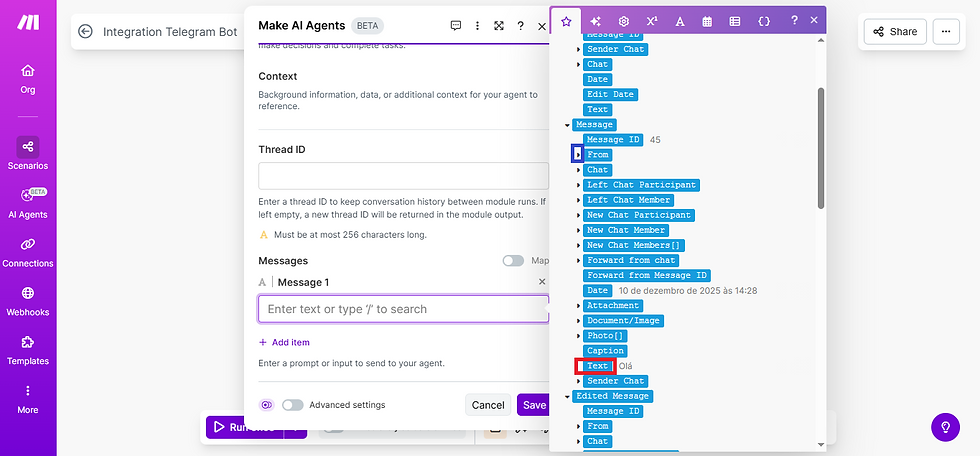Save the AI agent settings

(x=534, y=405)
